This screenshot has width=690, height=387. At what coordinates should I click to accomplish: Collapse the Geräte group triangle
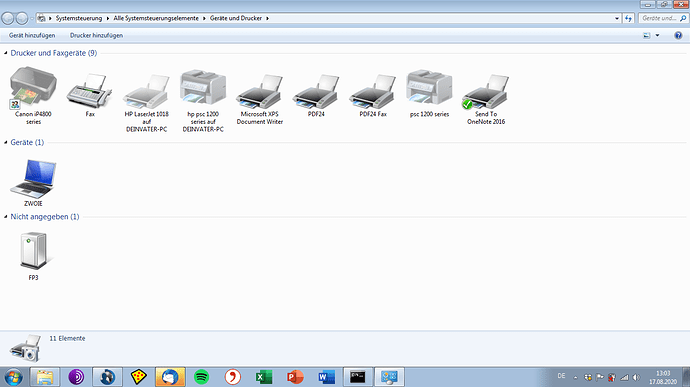(x=6, y=142)
